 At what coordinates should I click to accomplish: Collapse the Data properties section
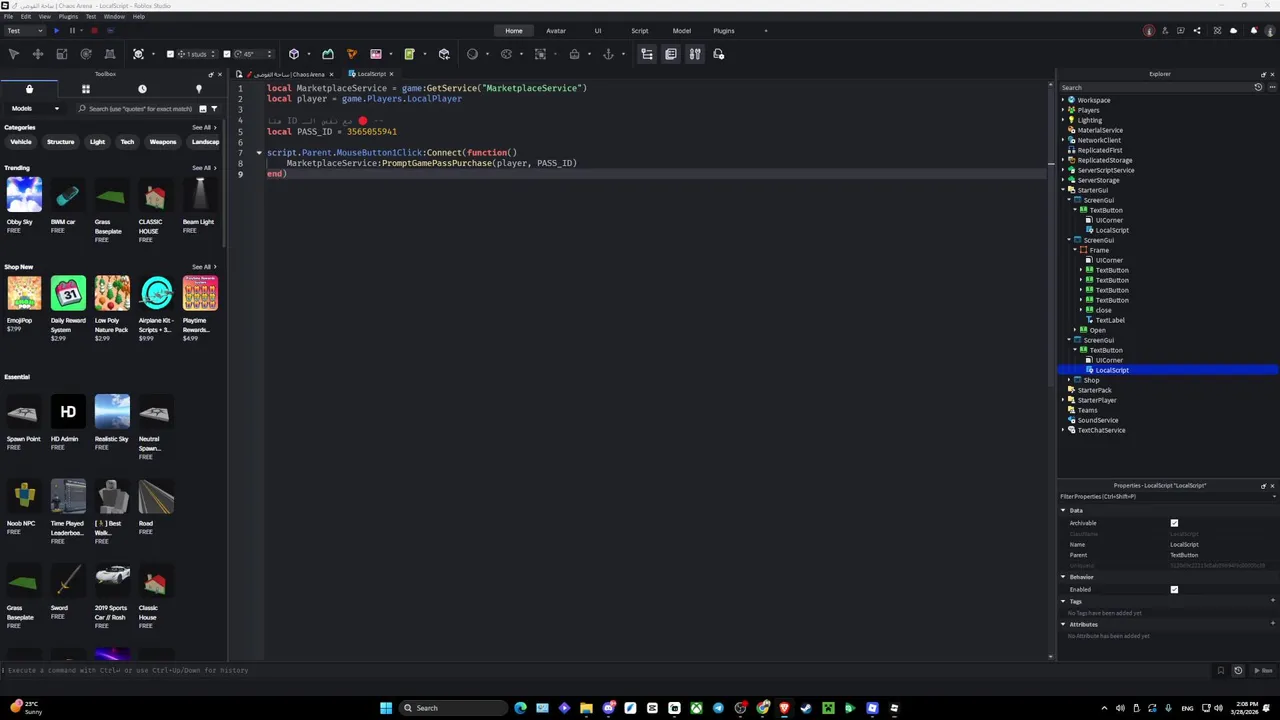1063,510
